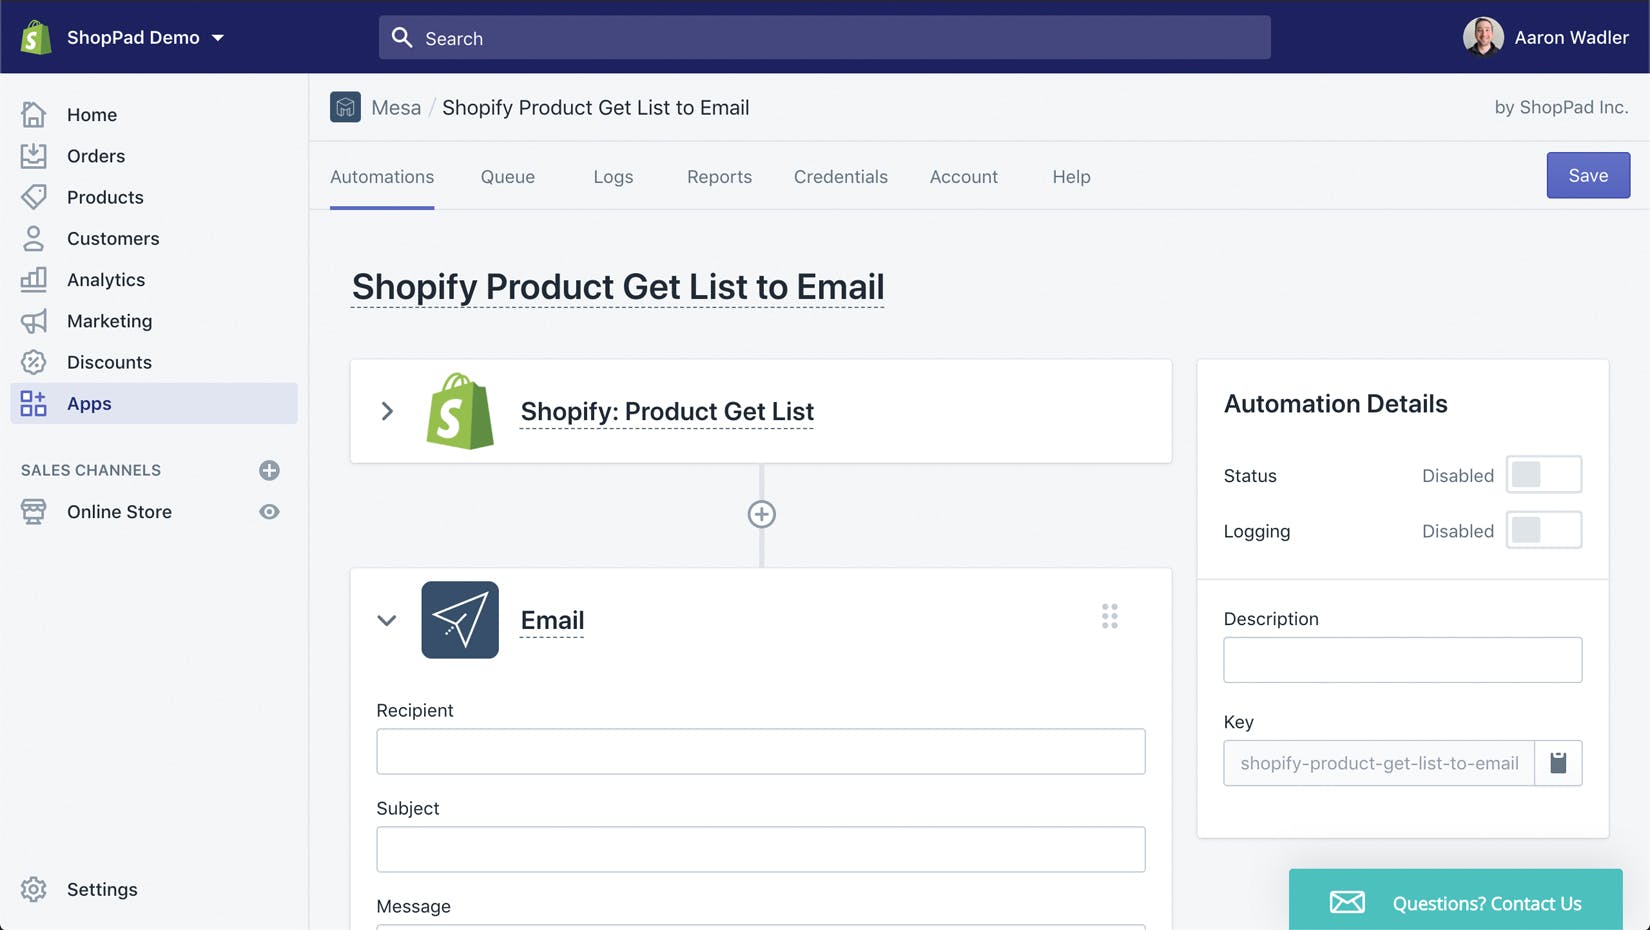
Task: Click the Products tag icon
Action: [33, 197]
